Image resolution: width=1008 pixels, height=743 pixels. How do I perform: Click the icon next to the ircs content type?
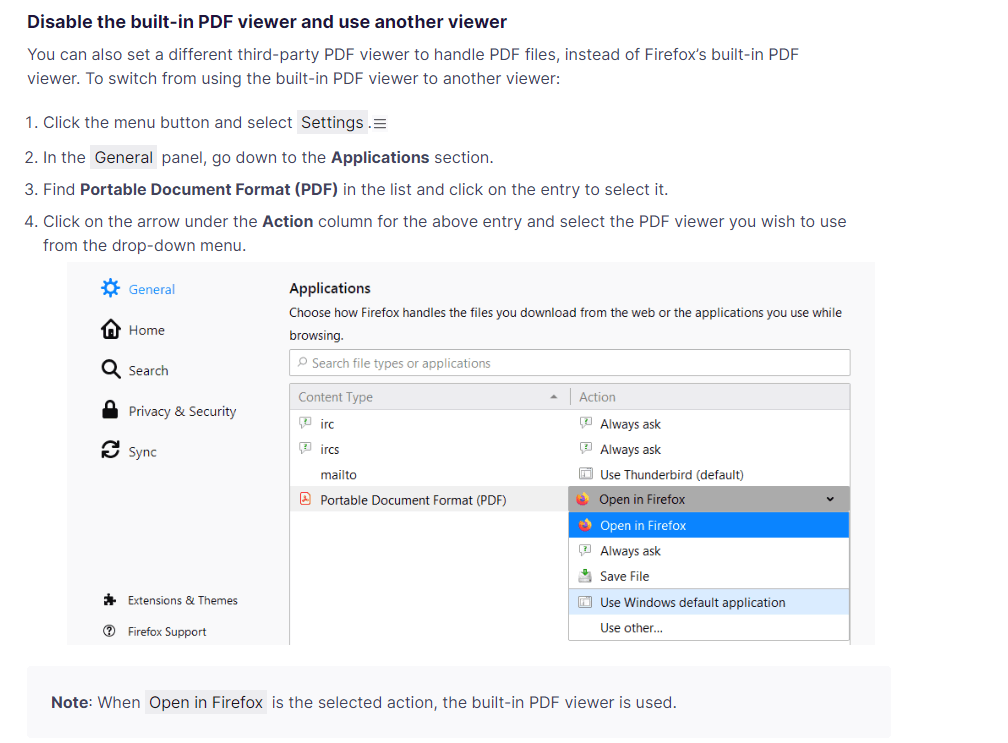(305, 448)
